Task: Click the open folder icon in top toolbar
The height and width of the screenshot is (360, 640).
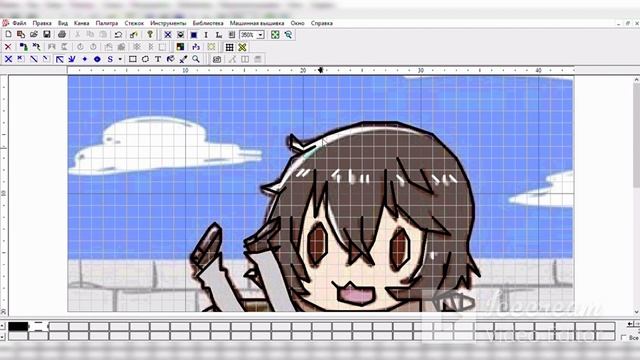Action: click(x=34, y=35)
